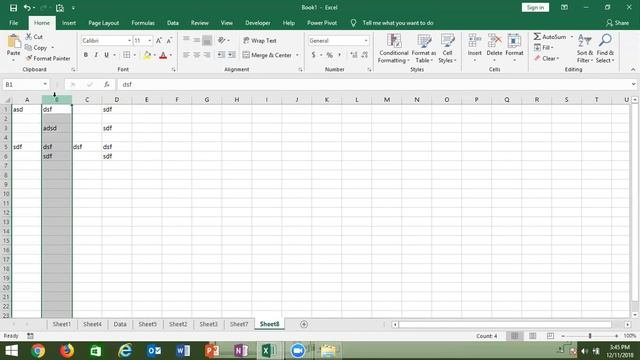The height and width of the screenshot is (360, 640).
Task: Open the General number format dropdown
Action: click(366, 41)
